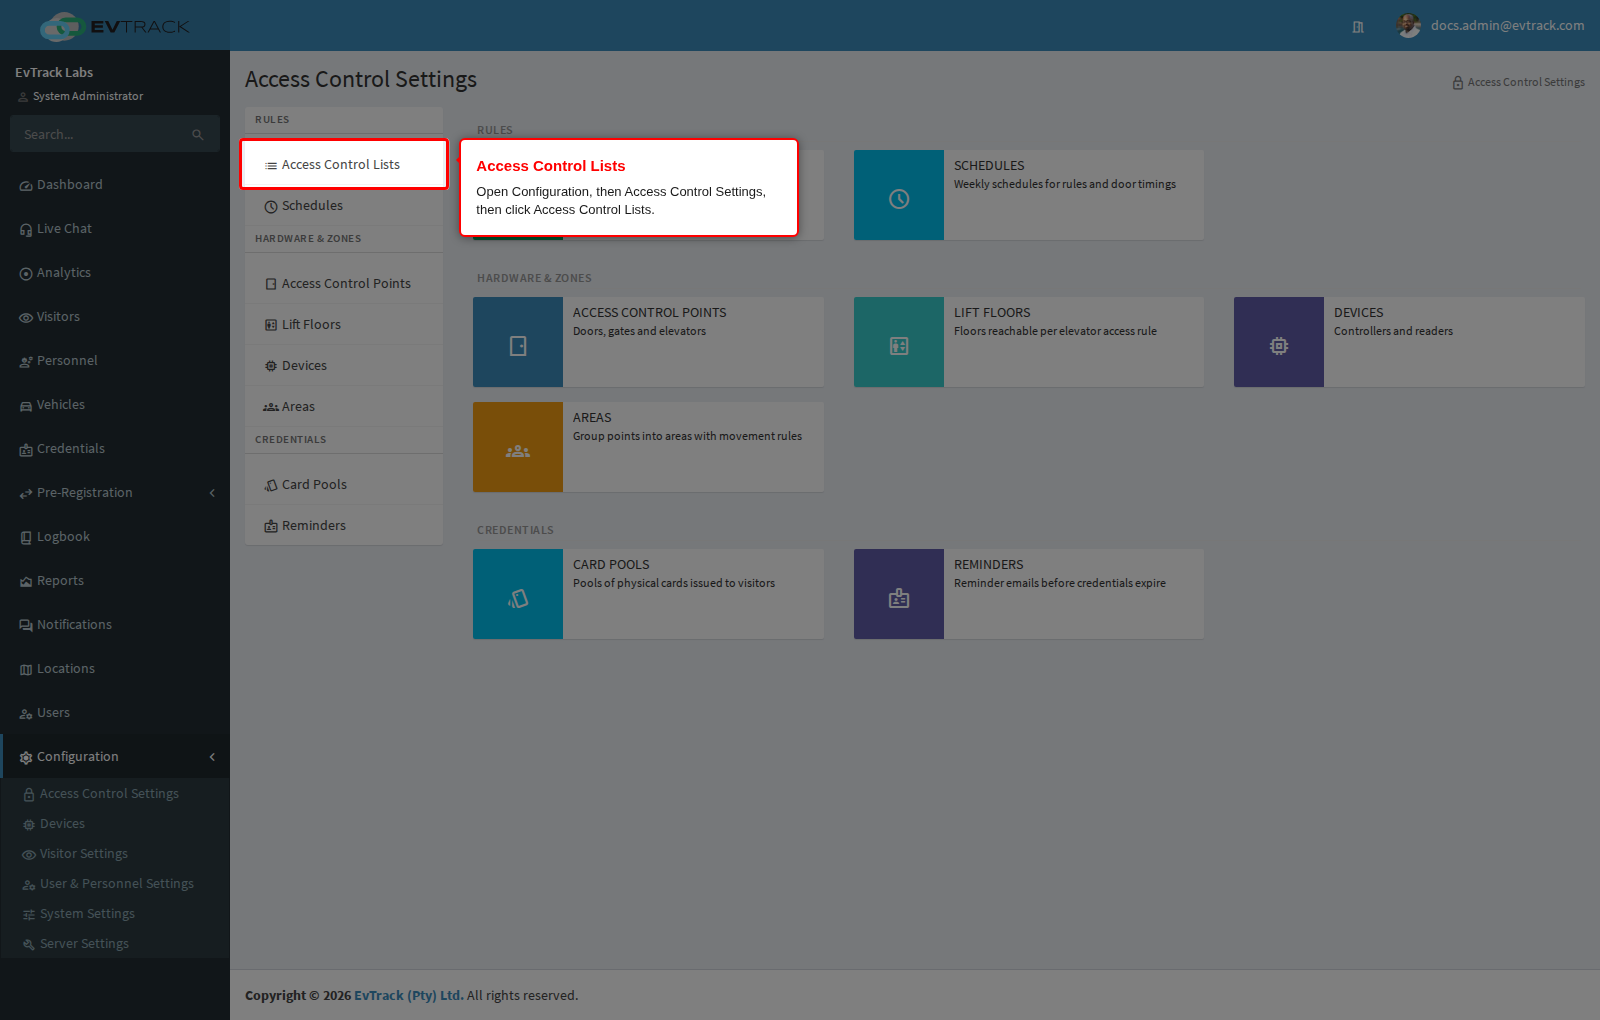Click the Schedules clock tile icon

click(899, 199)
